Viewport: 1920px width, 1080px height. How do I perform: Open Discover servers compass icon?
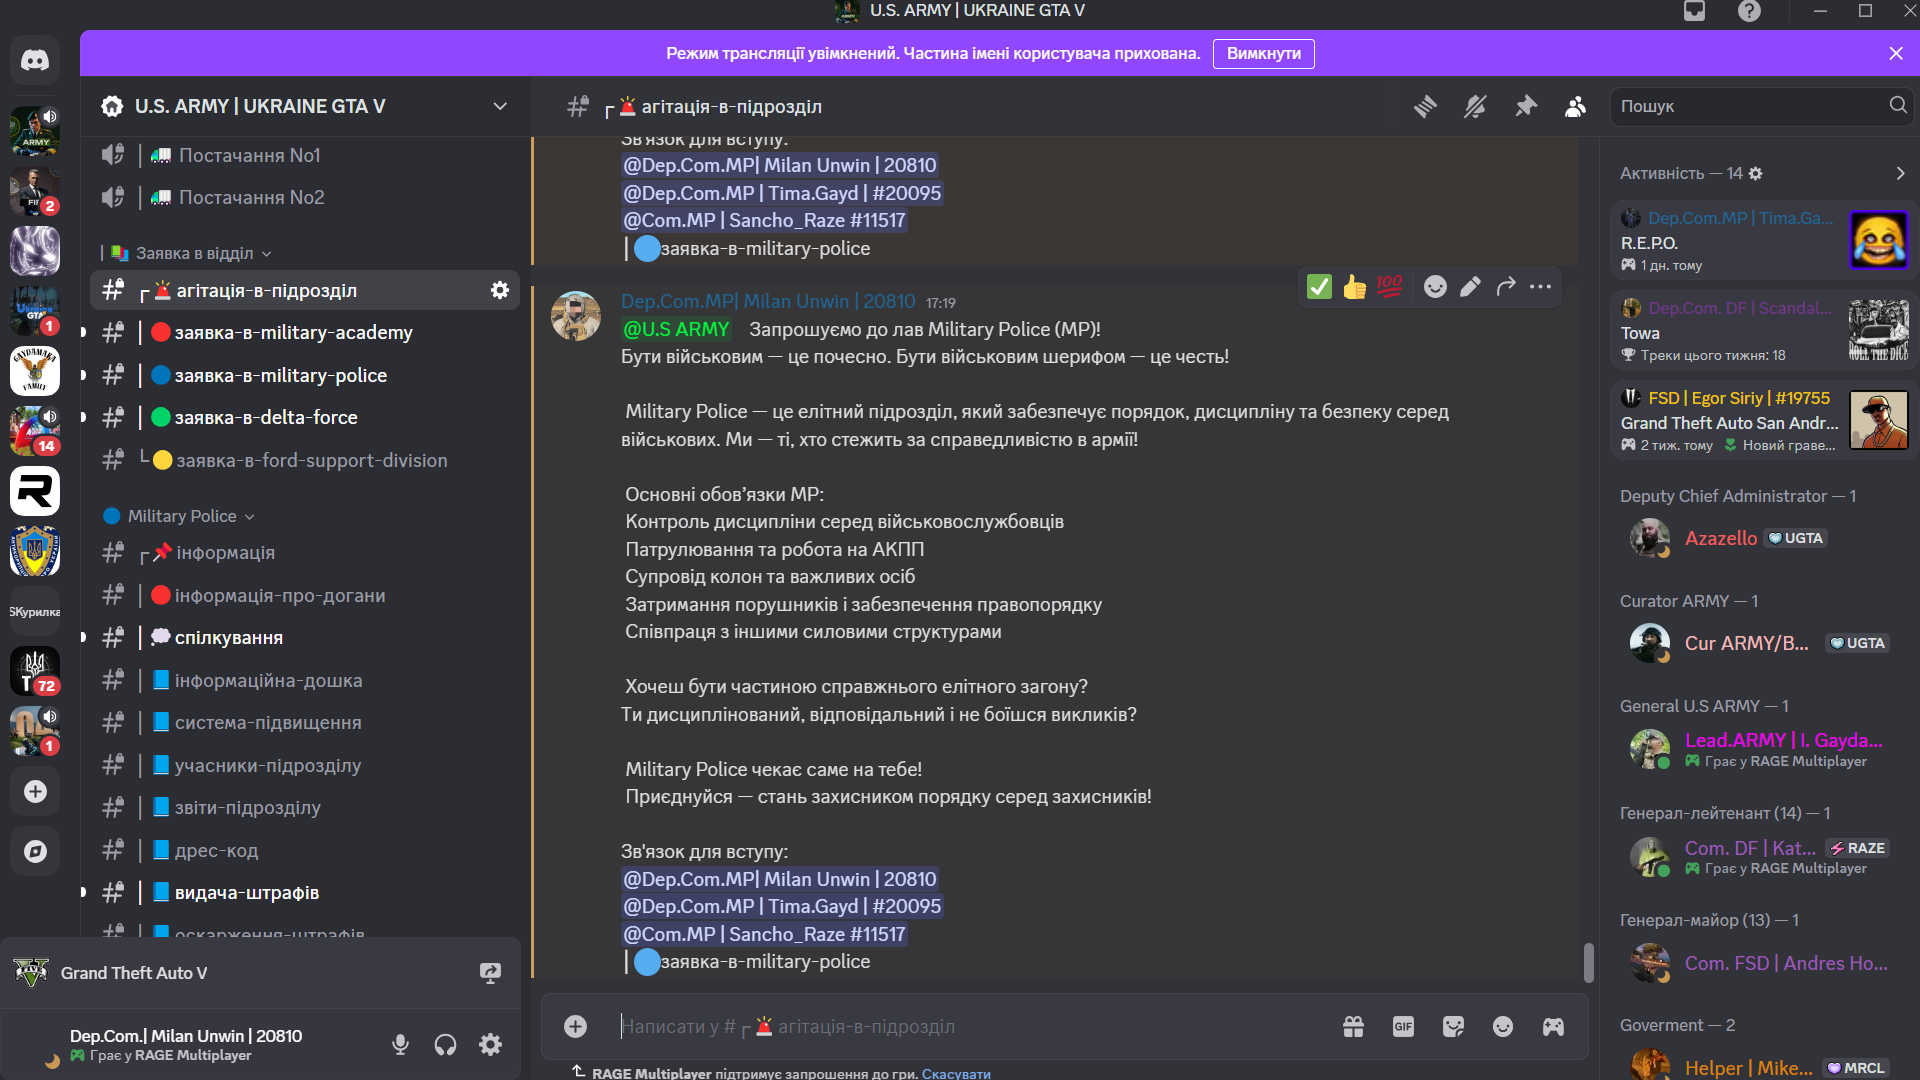(35, 852)
